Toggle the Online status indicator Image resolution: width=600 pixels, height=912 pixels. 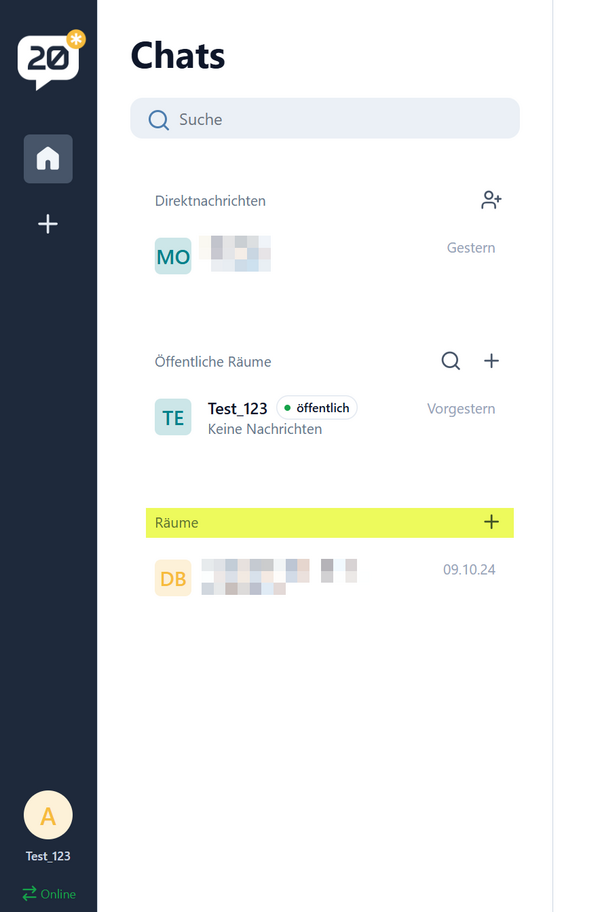[48, 893]
